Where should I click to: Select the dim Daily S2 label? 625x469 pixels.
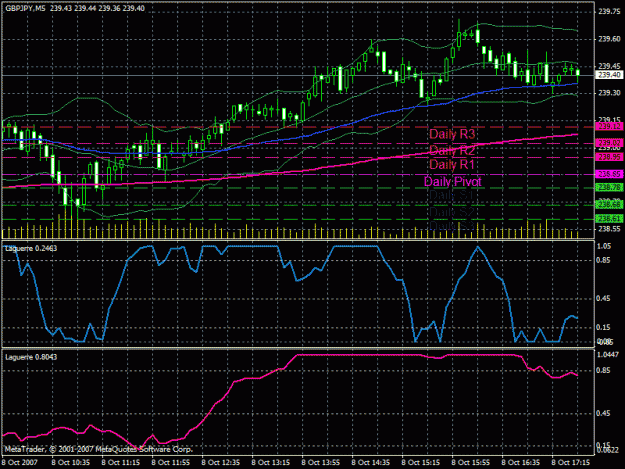tap(451, 212)
